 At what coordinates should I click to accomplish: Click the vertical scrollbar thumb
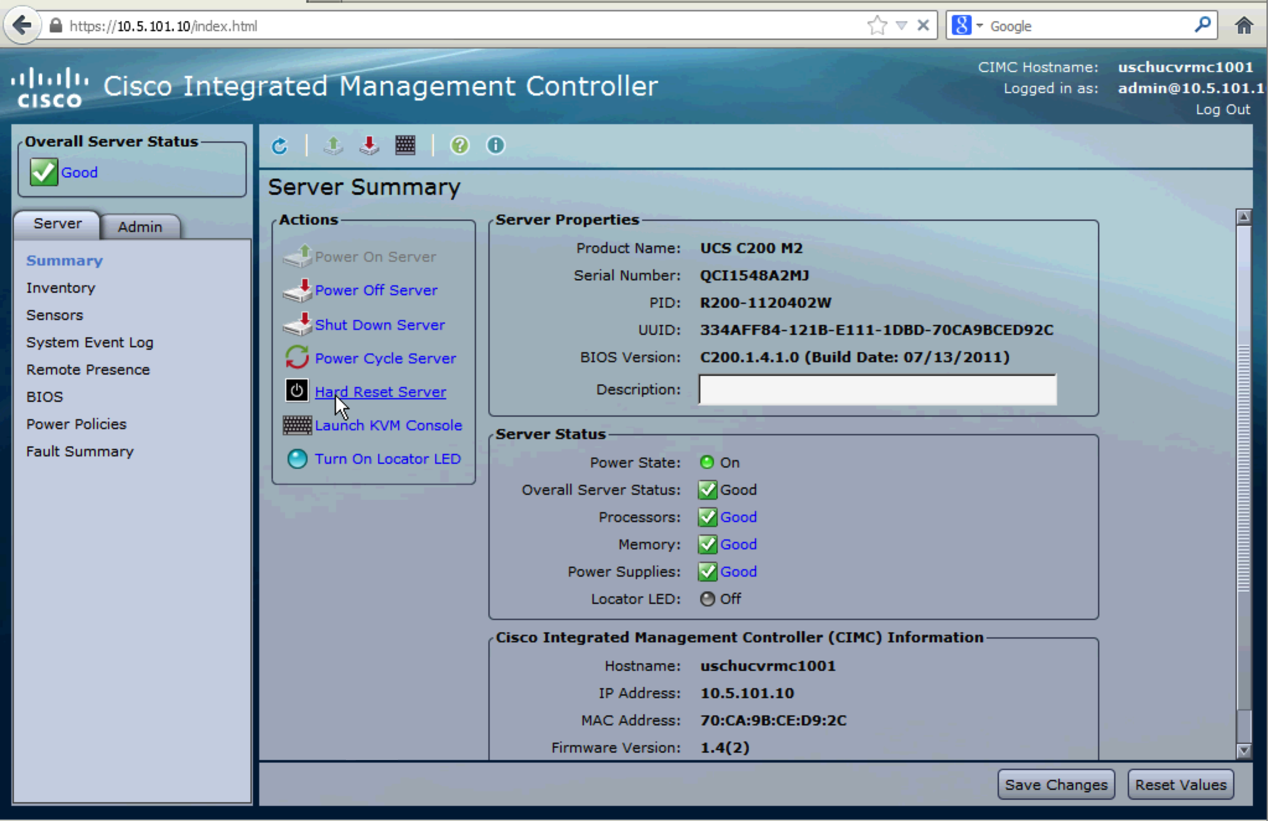pyautogui.click(x=1244, y=468)
